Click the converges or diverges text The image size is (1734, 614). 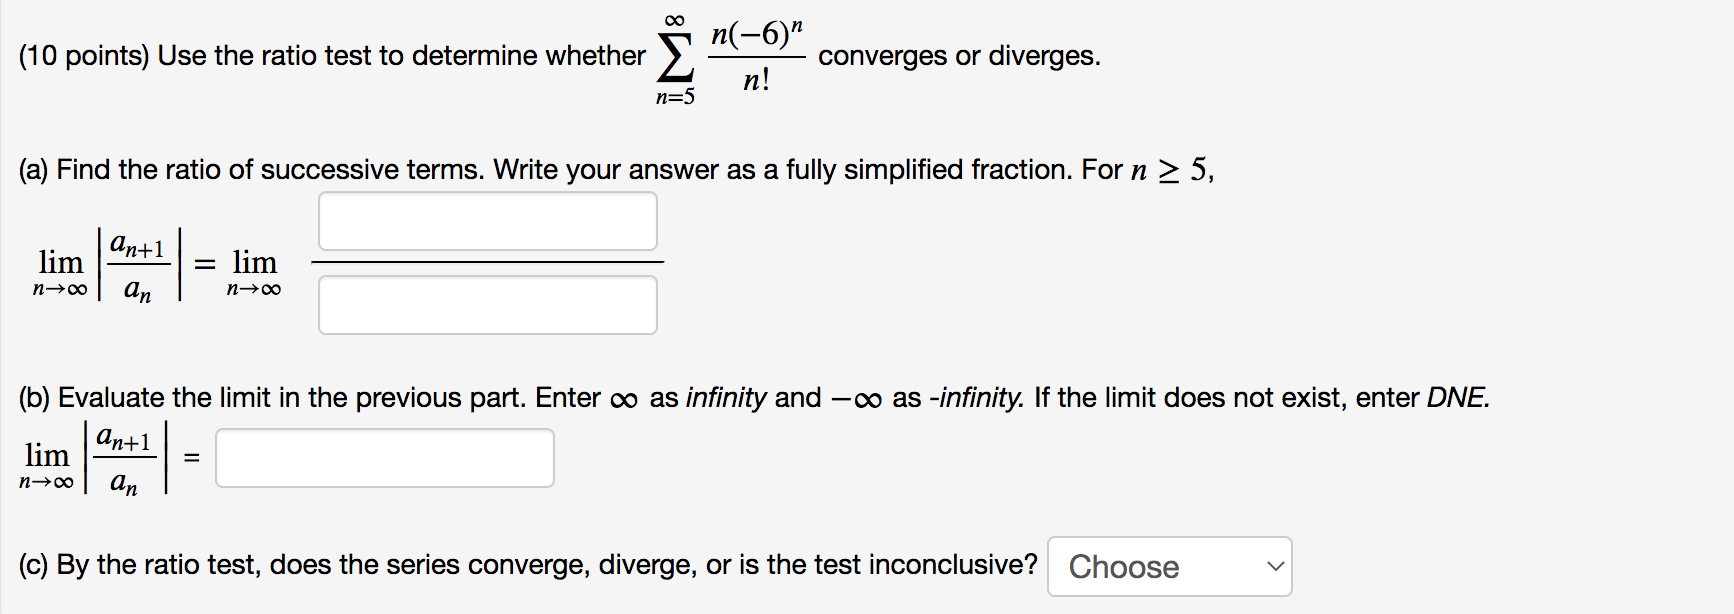[959, 57]
